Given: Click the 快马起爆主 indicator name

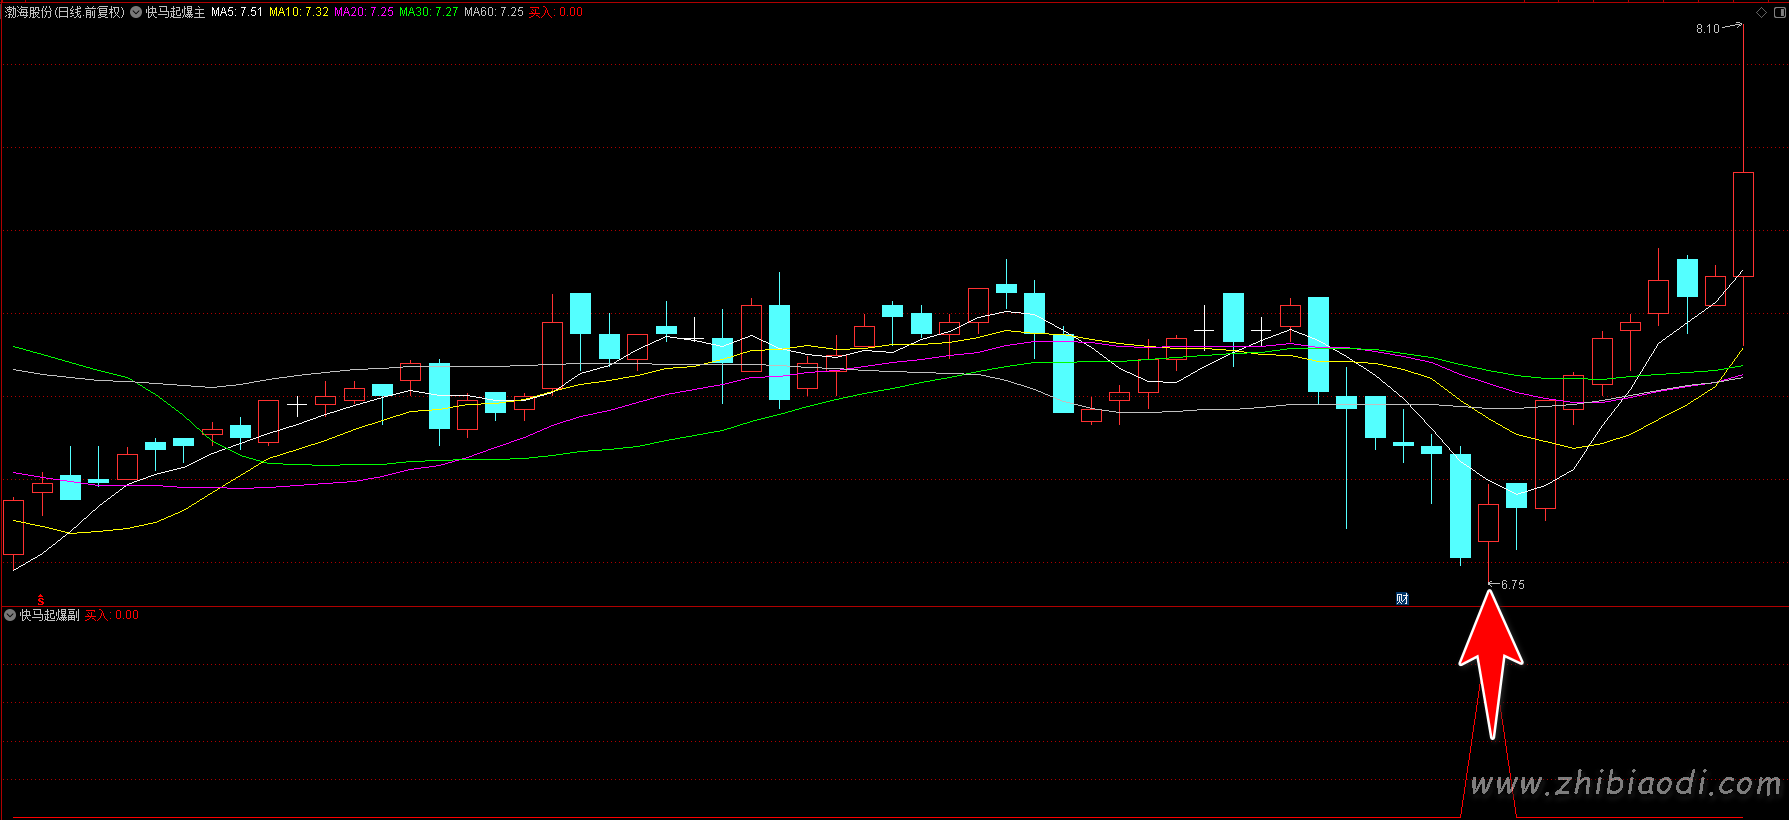Looking at the screenshot, I should point(175,13).
